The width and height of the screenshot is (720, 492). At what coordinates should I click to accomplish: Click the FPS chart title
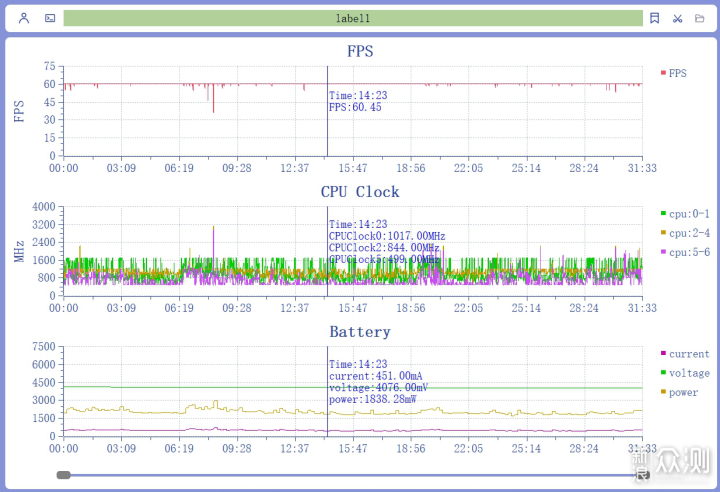[360, 51]
